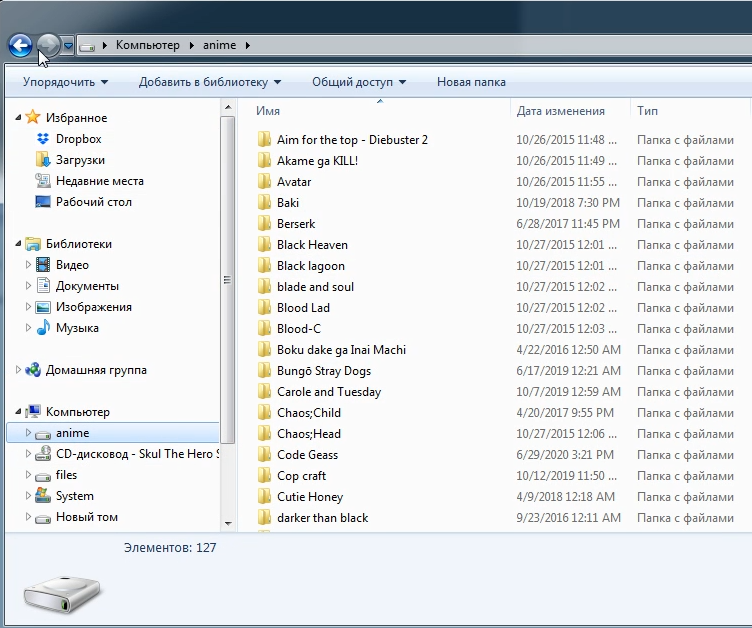Click the Code Geass folder icon
Image resolution: width=752 pixels, height=628 pixels.
[x=264, y=454]
